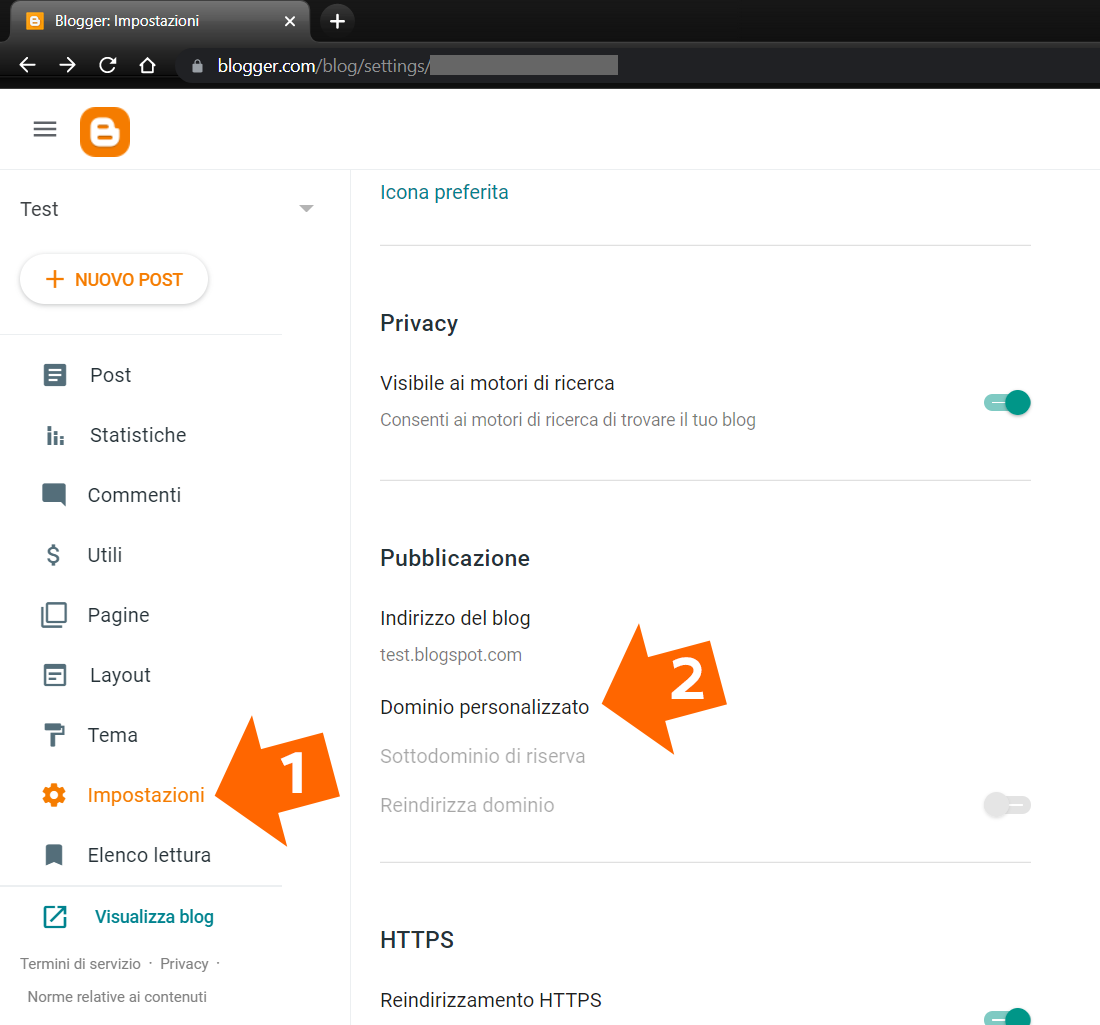
Task: Click the Tema paint roller icon
Action: point(54,735)
